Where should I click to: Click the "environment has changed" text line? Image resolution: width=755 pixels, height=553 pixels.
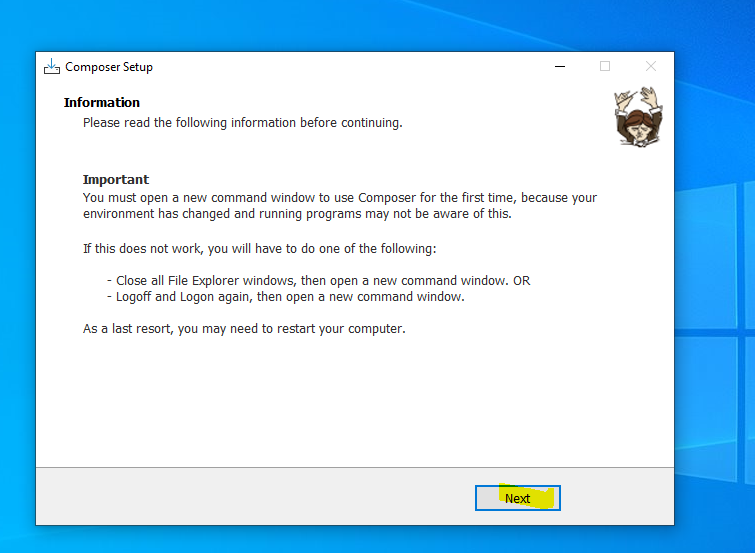296,213
